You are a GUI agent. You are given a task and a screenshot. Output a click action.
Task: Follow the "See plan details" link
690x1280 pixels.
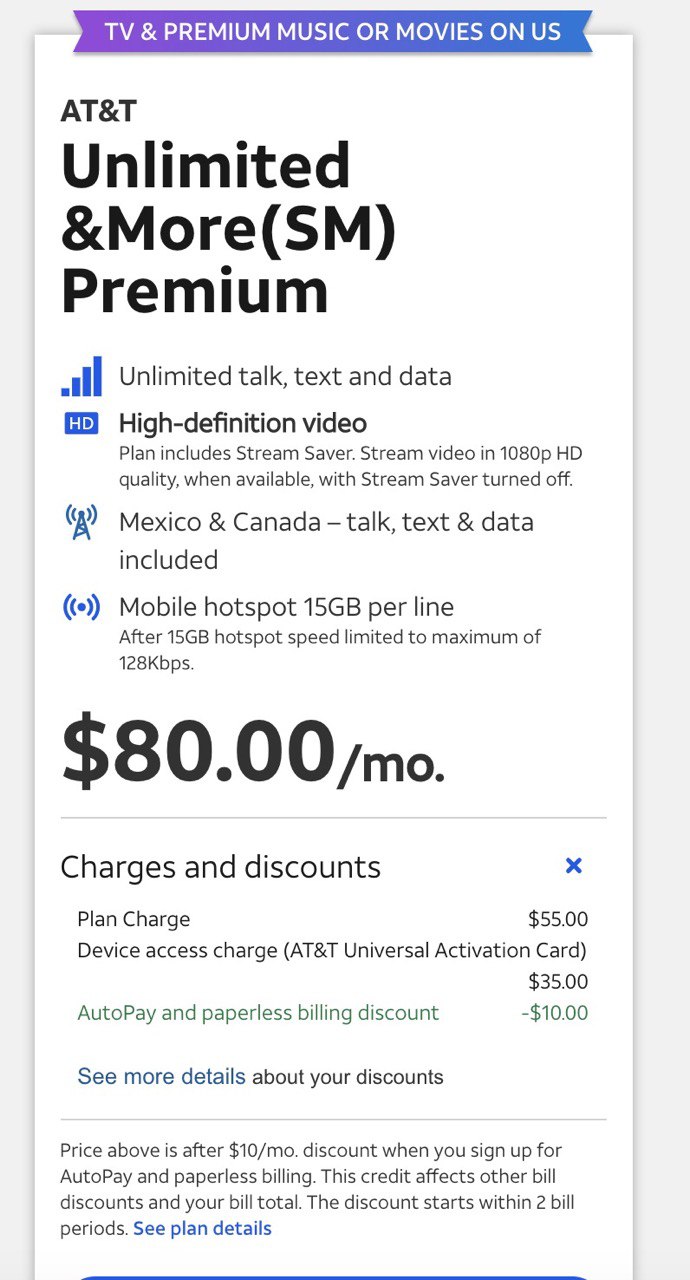click(202, 1228)
